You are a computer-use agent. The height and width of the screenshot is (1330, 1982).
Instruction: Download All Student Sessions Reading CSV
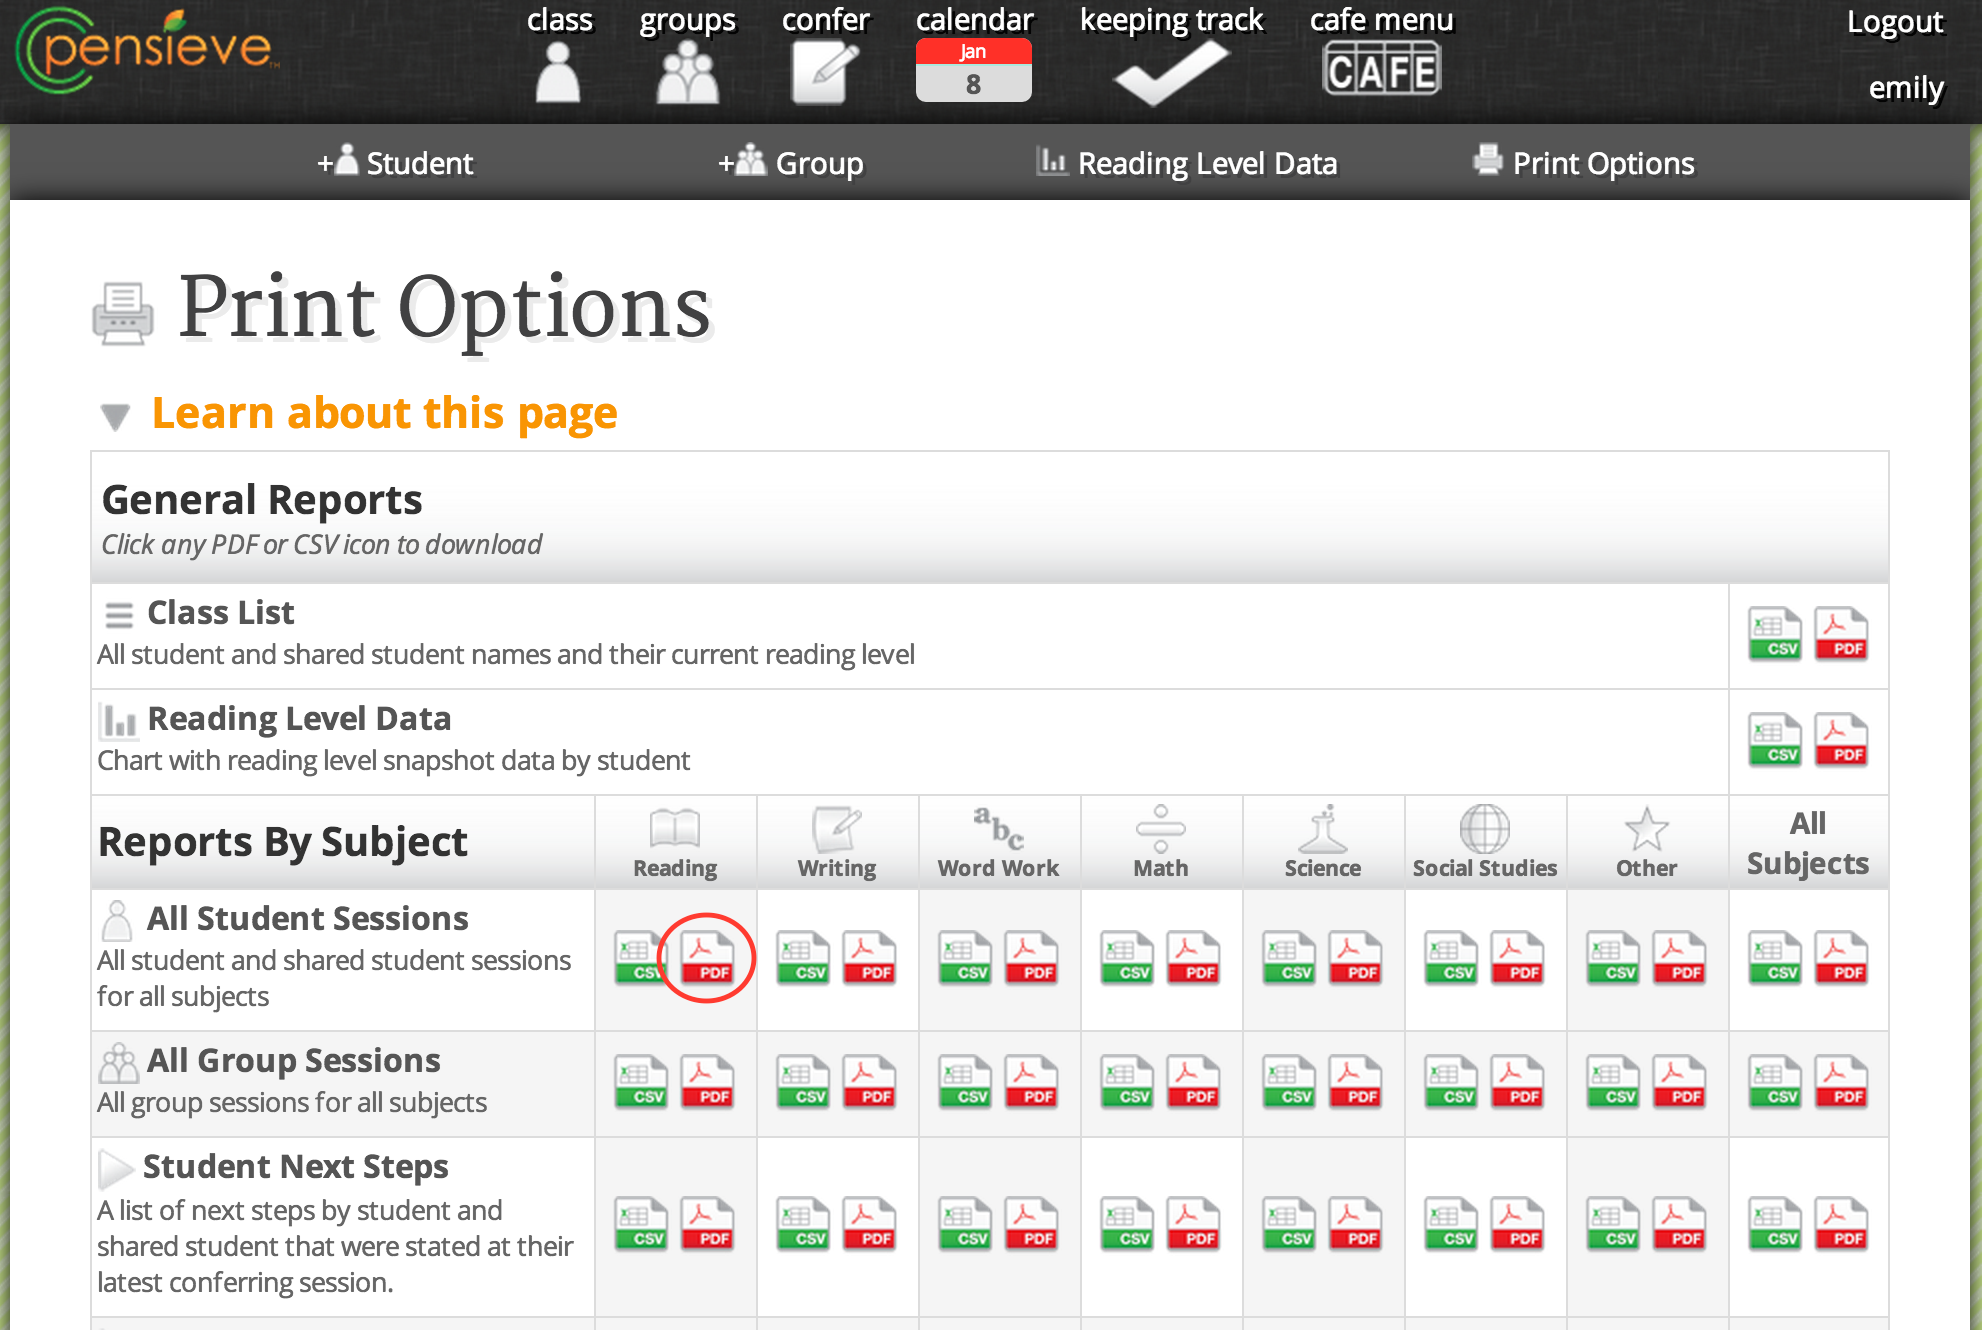click(641, 958)
